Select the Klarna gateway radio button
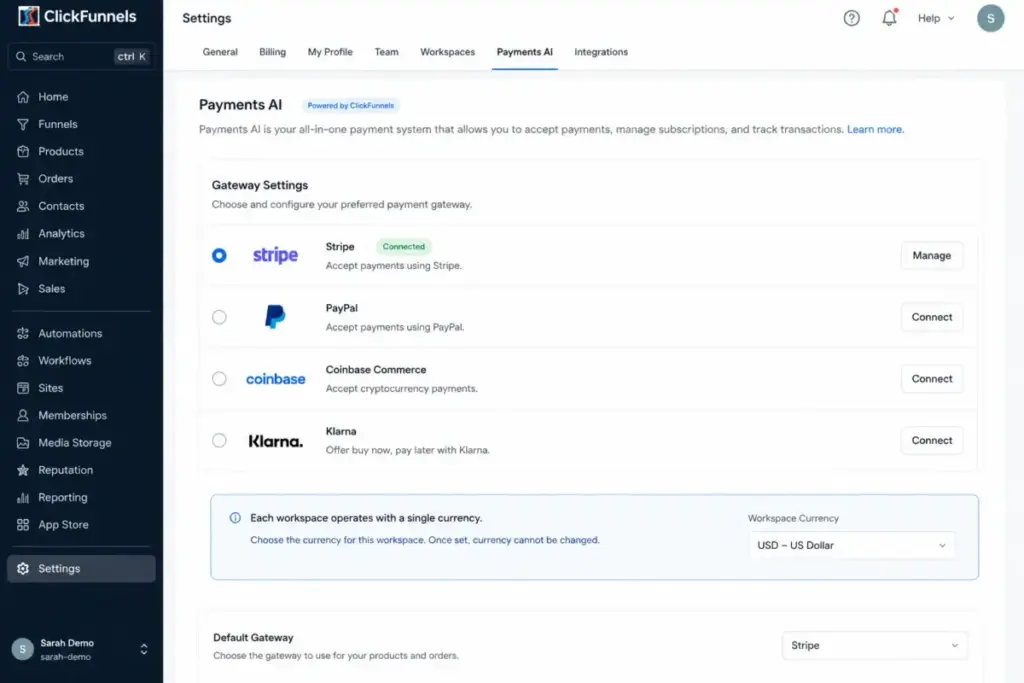1024x683 pixels. pos(219,441)
